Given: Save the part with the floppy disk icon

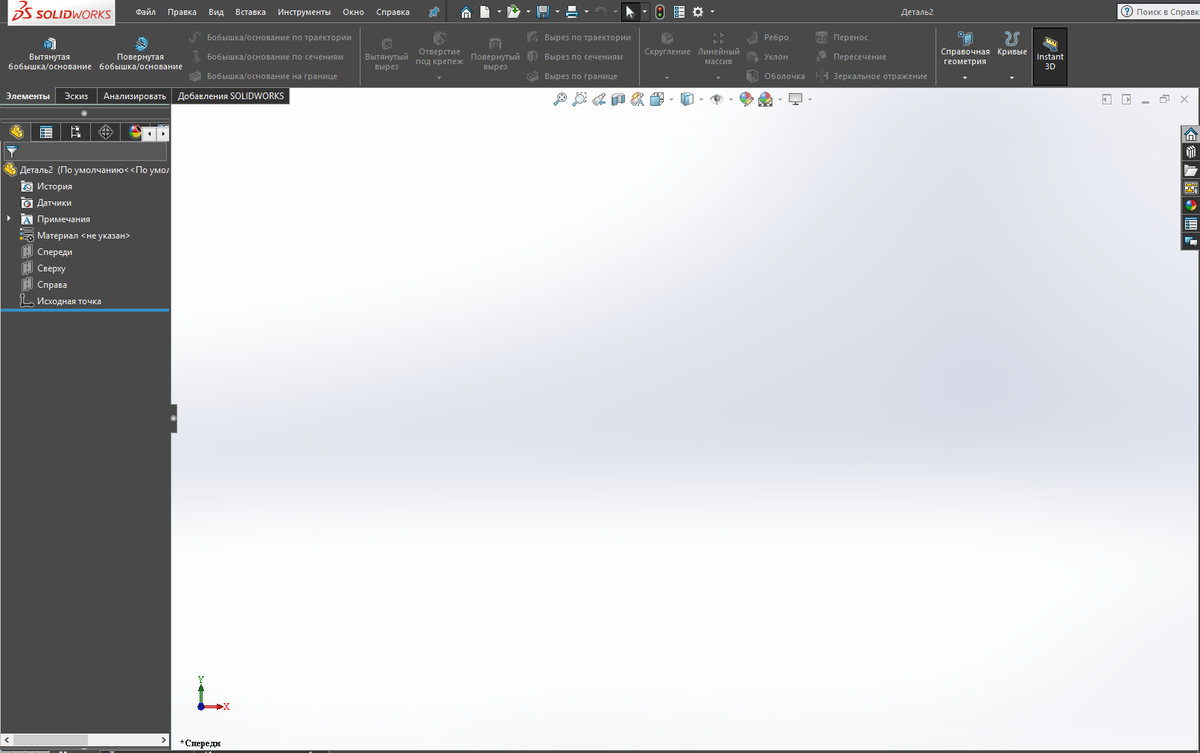Looking at the screenshot, I should coord(542,12).
